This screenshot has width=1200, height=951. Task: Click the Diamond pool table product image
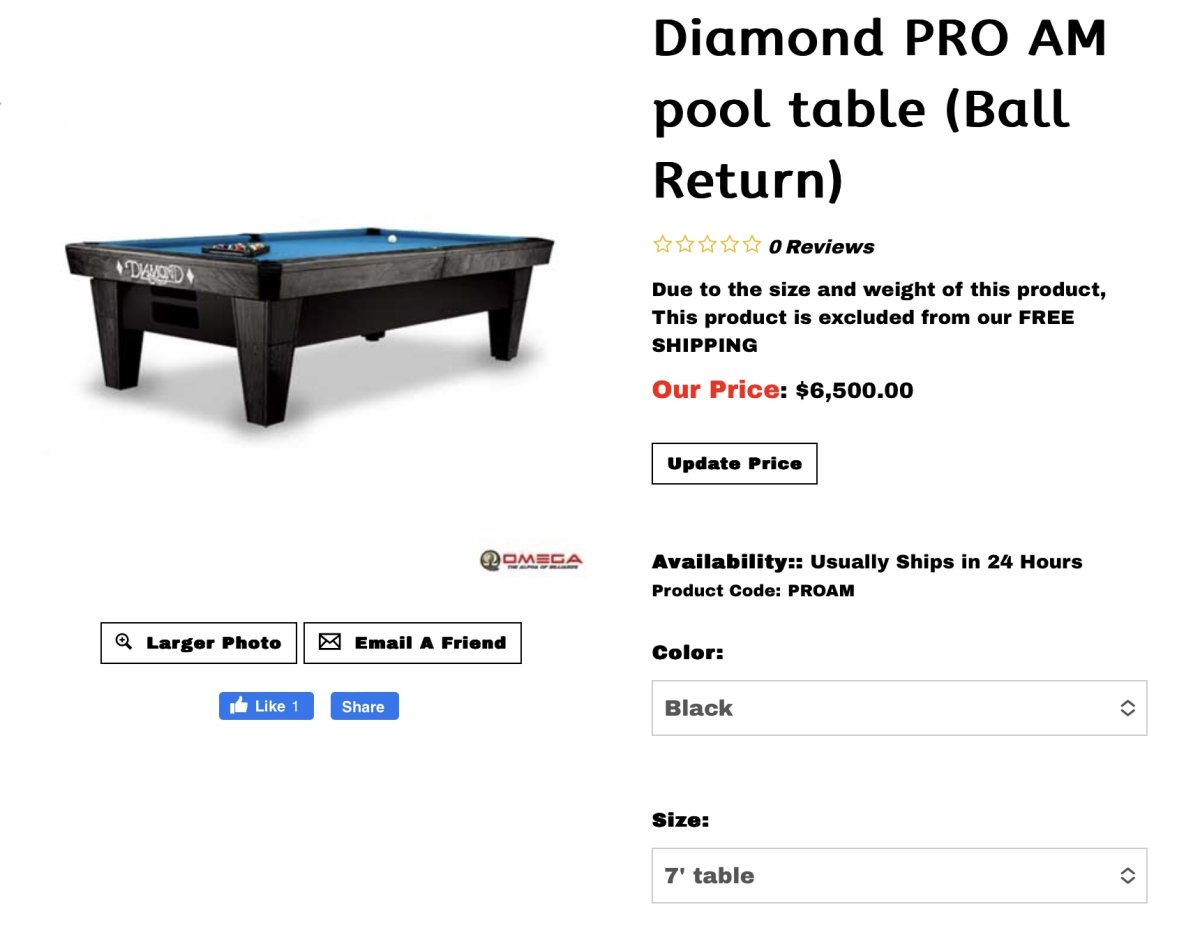coord(310,320)
